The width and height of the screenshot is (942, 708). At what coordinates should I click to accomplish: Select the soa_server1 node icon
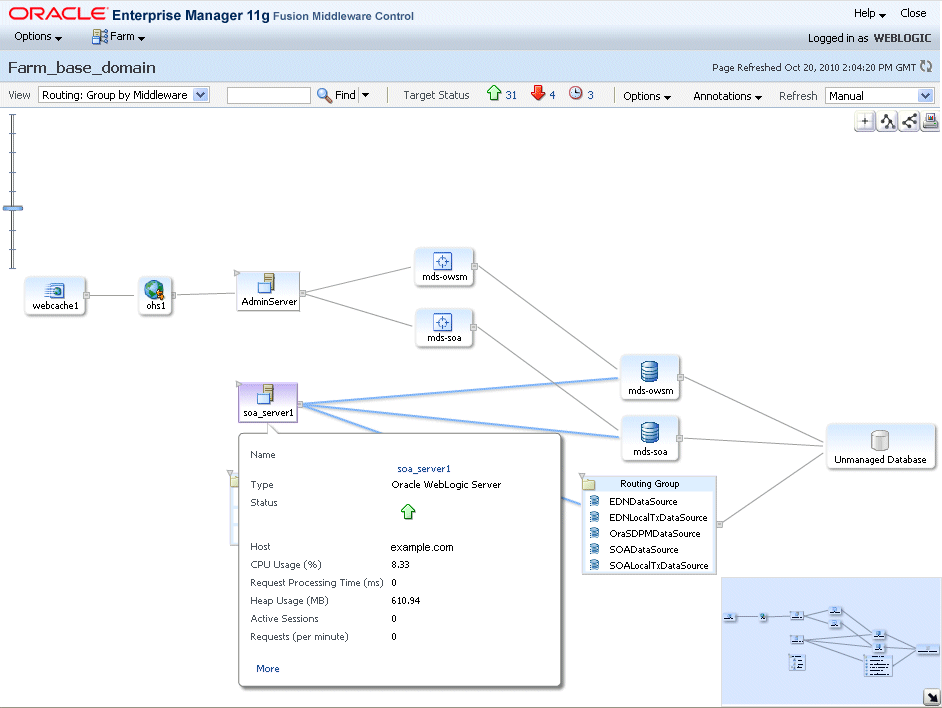(x=266, y=394)
